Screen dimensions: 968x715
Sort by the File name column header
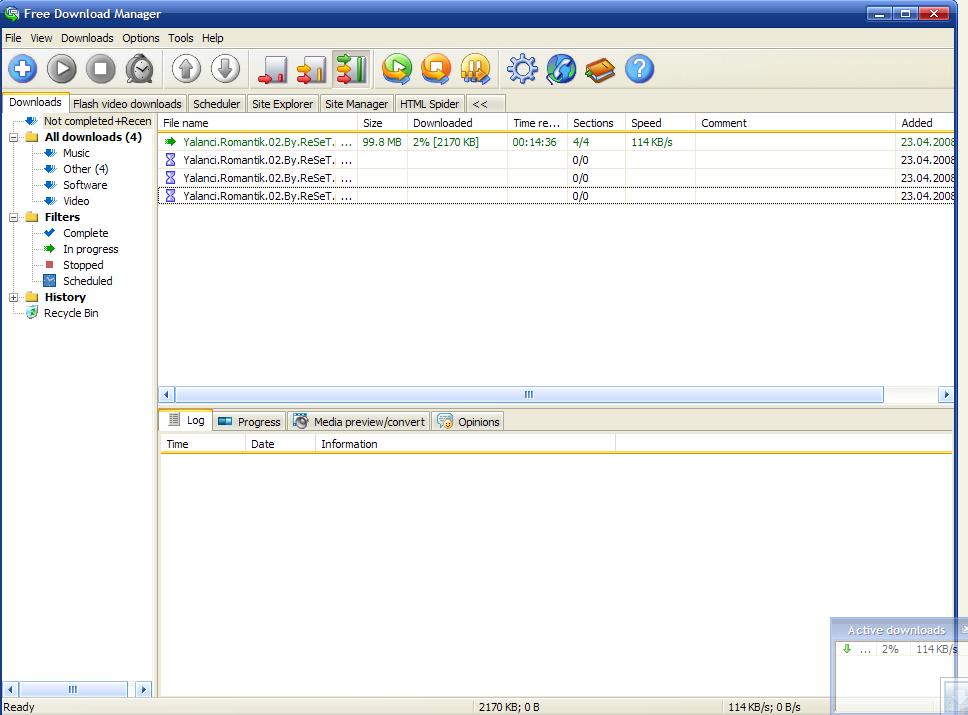point(258,123)
